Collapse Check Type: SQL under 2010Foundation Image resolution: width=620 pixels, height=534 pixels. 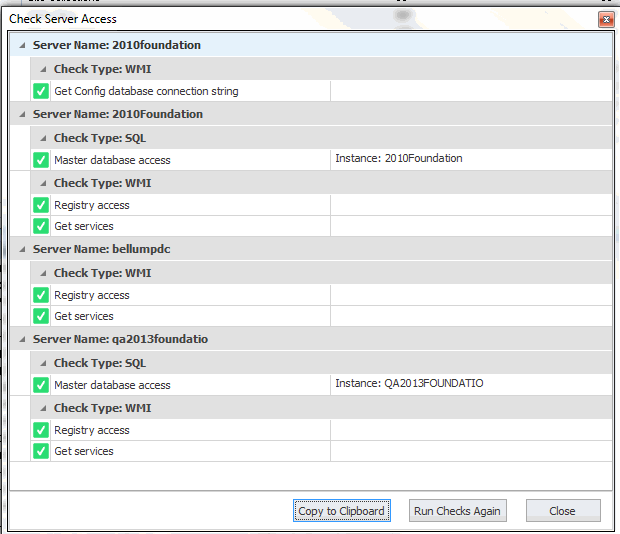[43, 138]
